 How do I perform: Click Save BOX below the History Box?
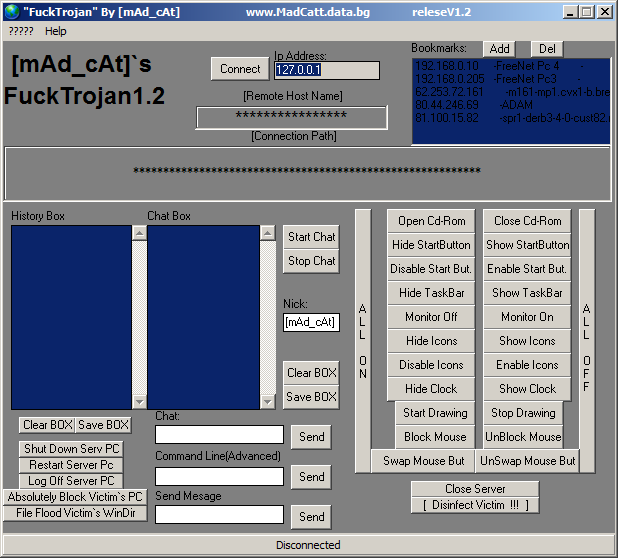click(x=103, y=425)
